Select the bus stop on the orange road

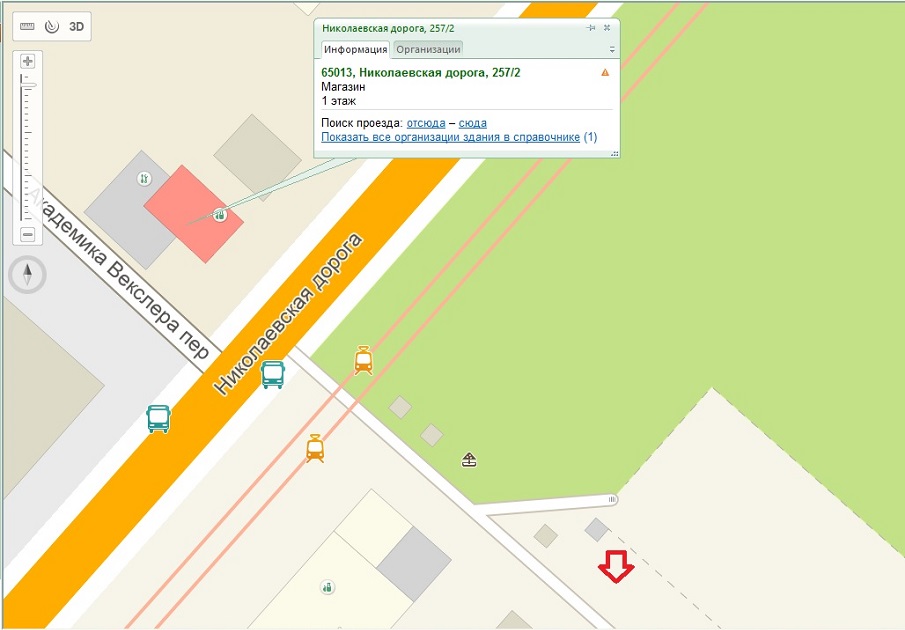click(x=273, y=375)
